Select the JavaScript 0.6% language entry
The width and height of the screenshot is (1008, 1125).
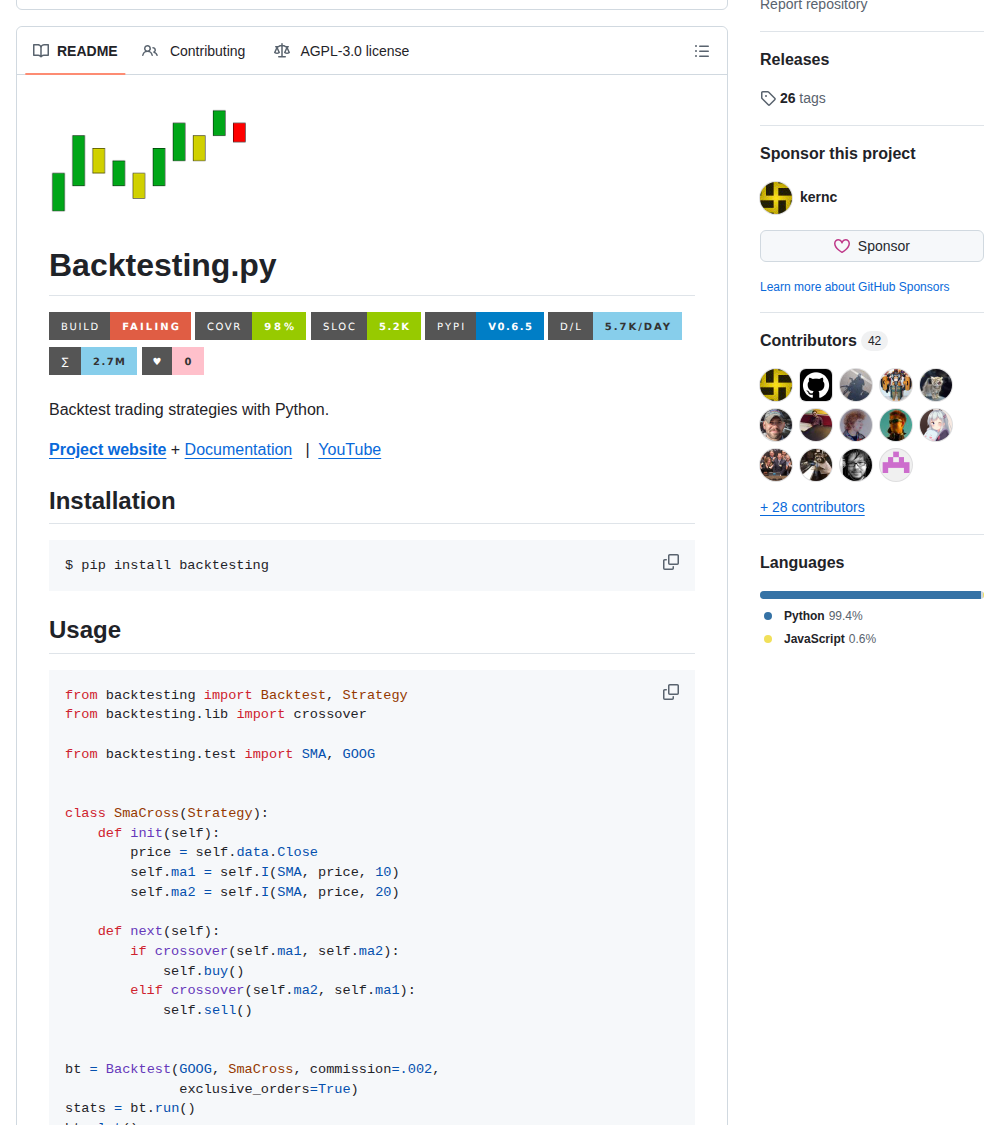(820, 639)
